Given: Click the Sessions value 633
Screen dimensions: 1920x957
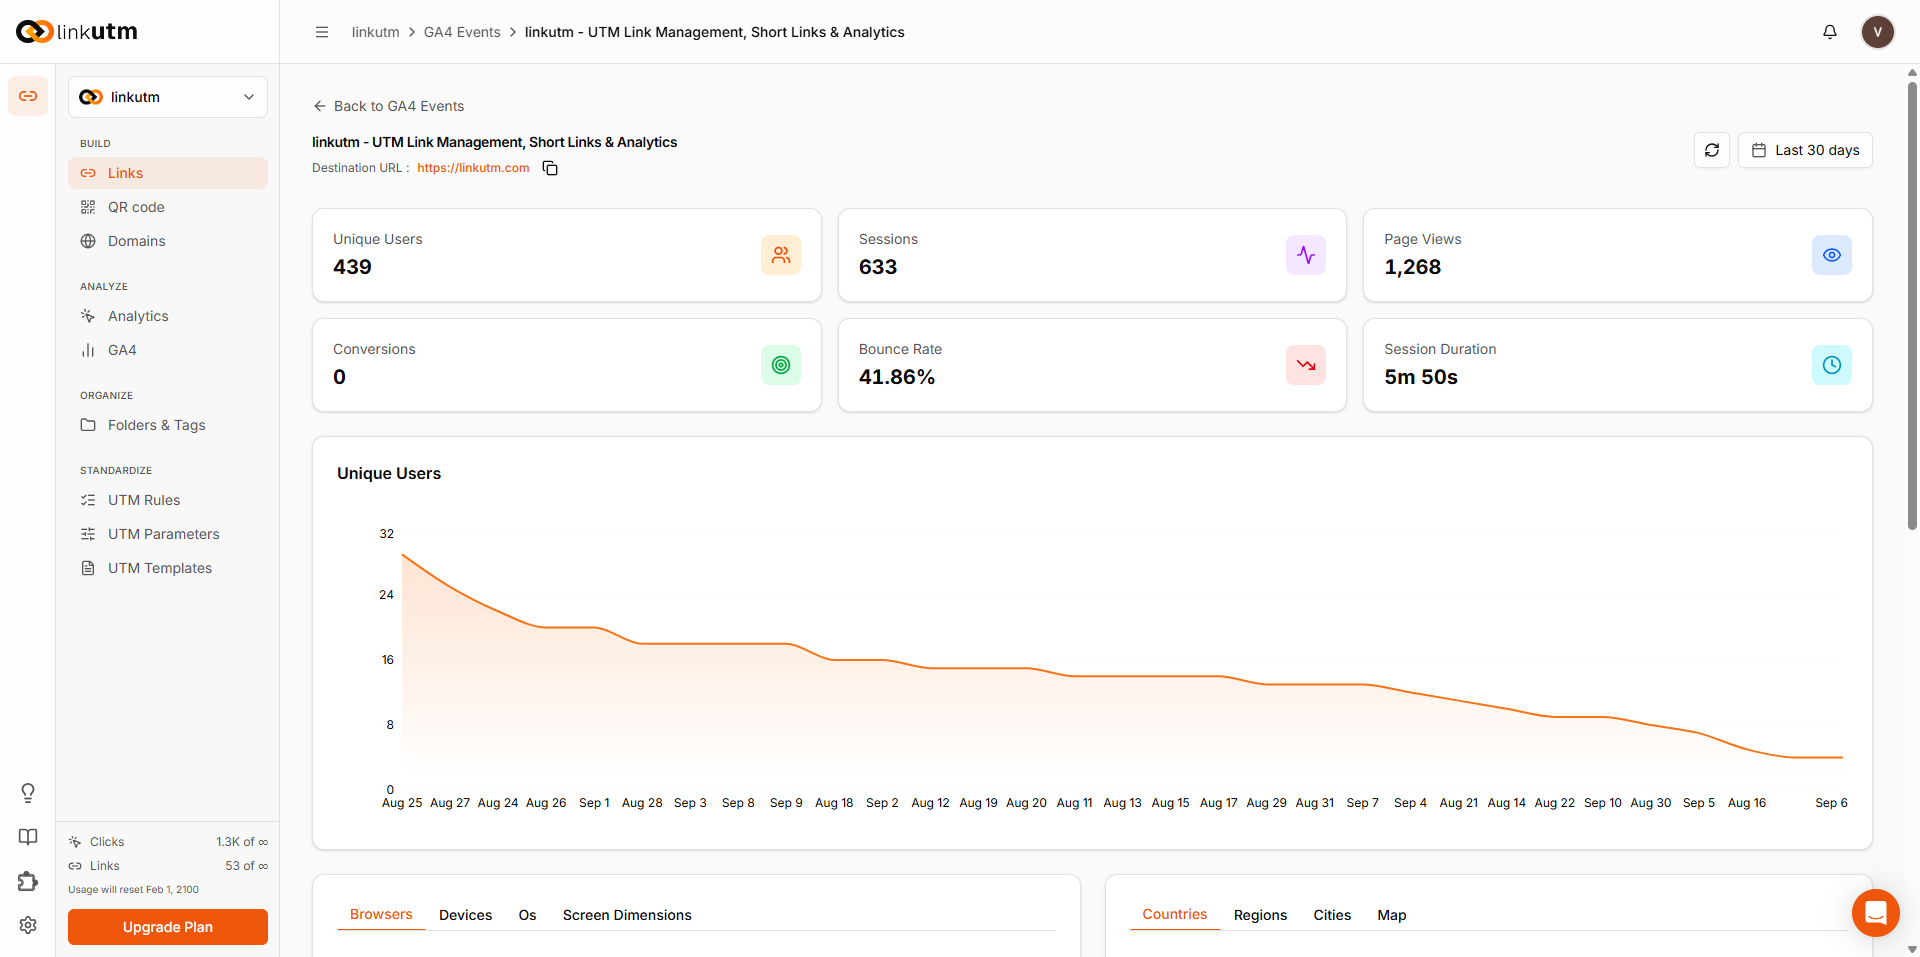Looking at the screenshot, I should (x=878, y=267).
